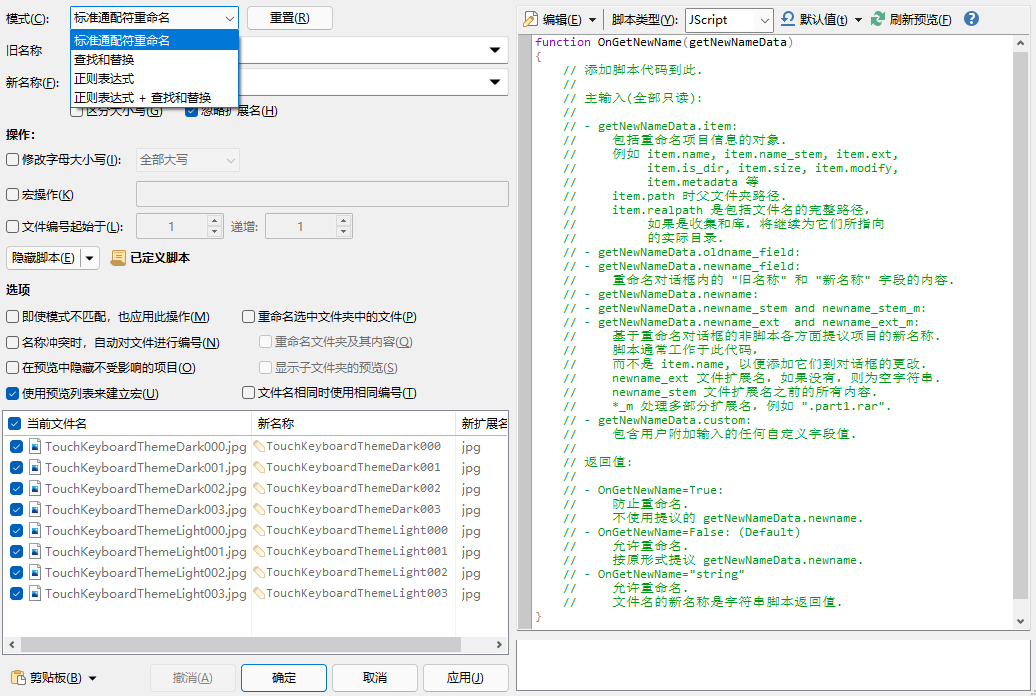Toggle apply operation even if pattern mismatches
1036x696 pixels.
click(13, 317)
